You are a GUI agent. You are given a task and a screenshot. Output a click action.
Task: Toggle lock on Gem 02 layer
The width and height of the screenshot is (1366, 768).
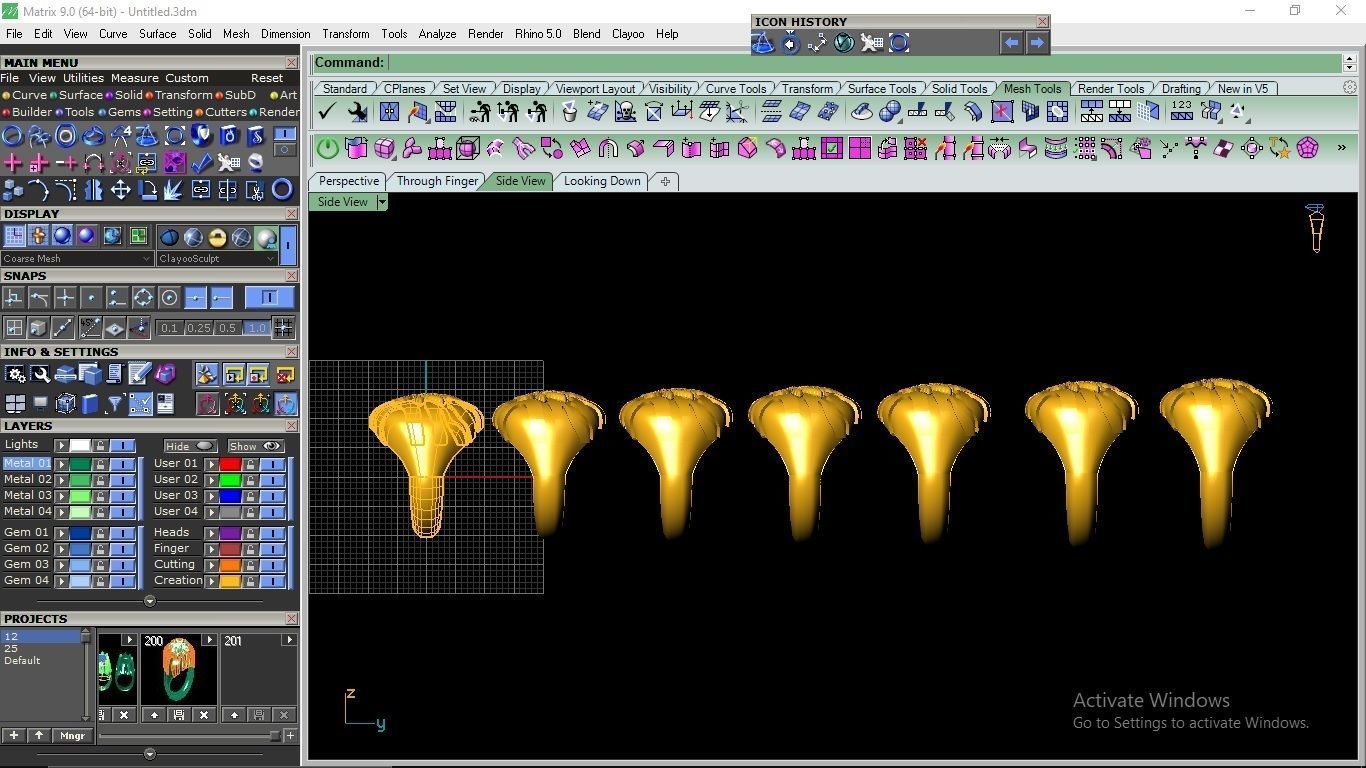(x=100, y=549)
